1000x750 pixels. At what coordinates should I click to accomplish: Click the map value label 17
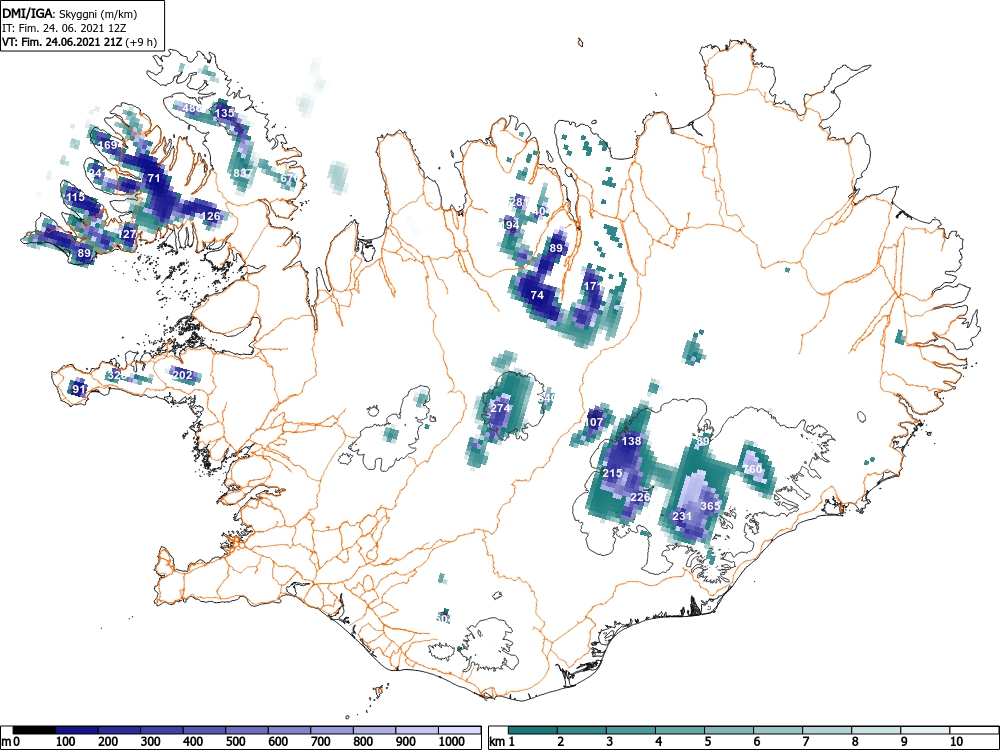tap(591, 286)
